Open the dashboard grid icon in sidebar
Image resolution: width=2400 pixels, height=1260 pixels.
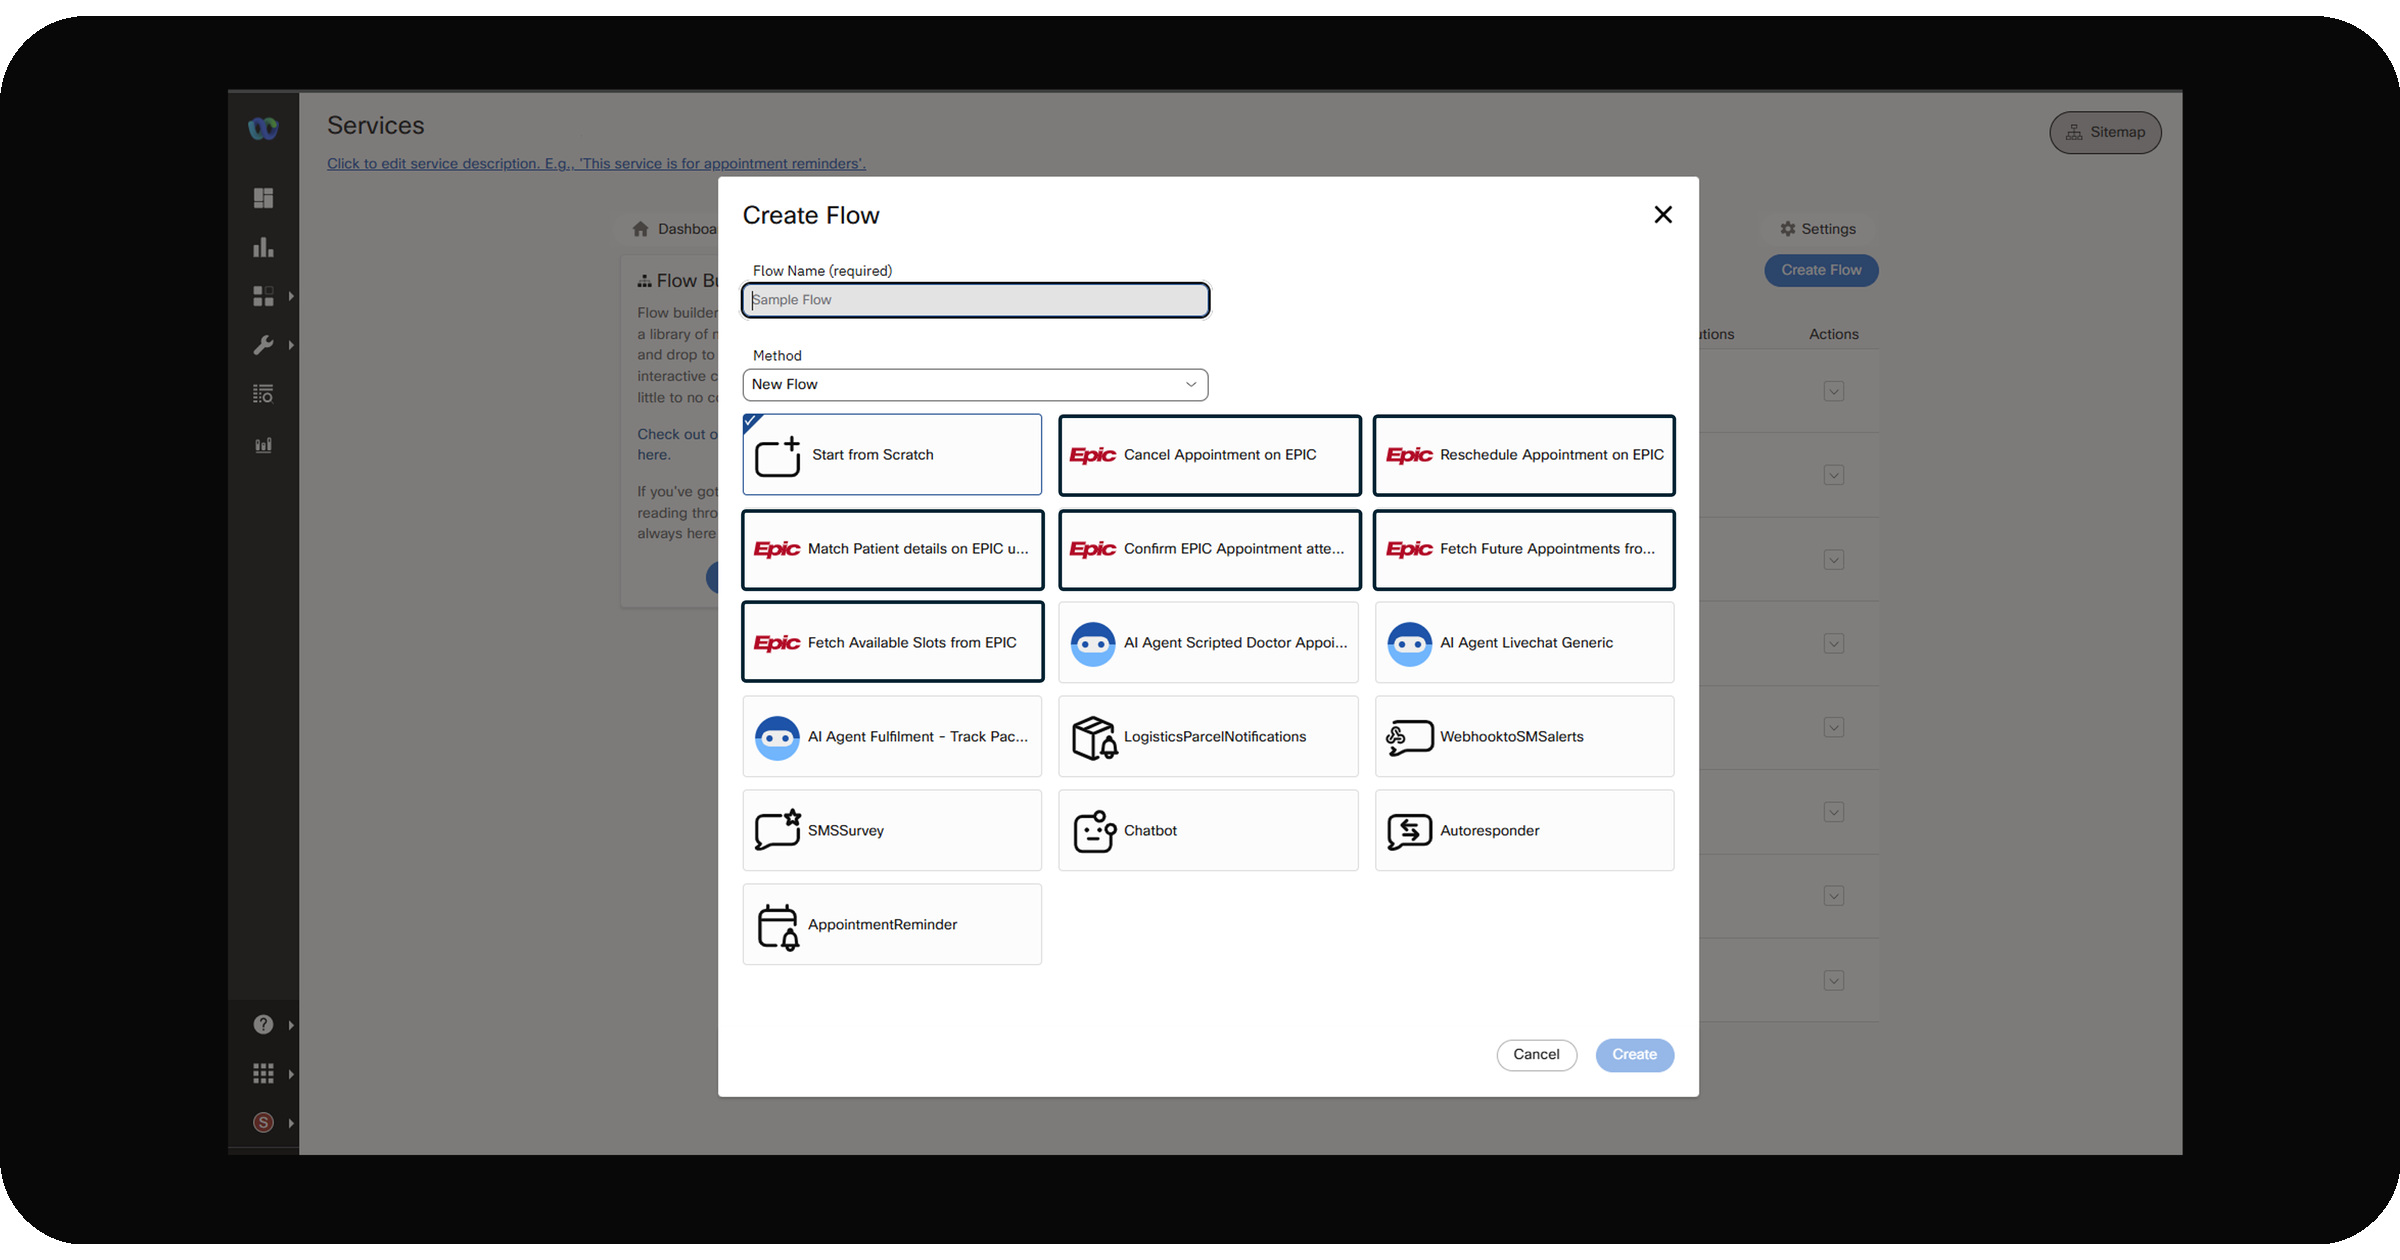coord(263,198)
